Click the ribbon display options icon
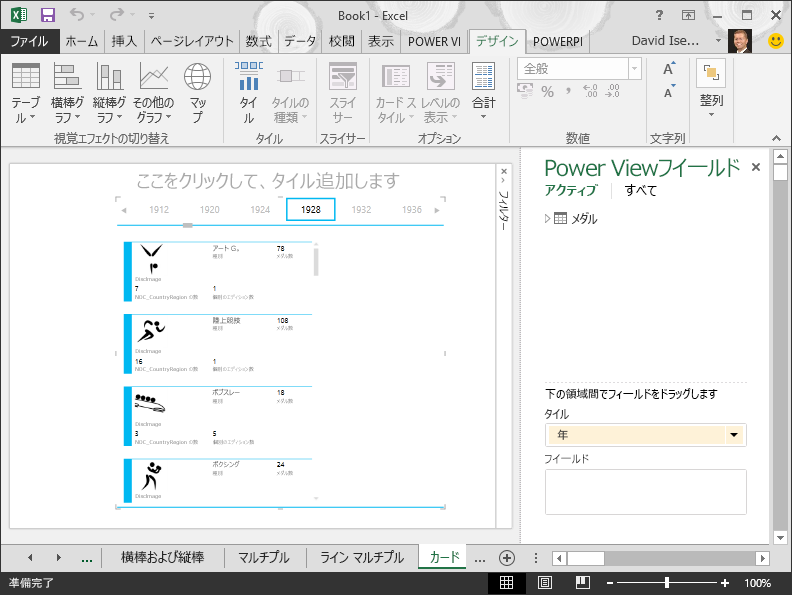This screenshot has width=792, height=595. (x=688, y=15)
